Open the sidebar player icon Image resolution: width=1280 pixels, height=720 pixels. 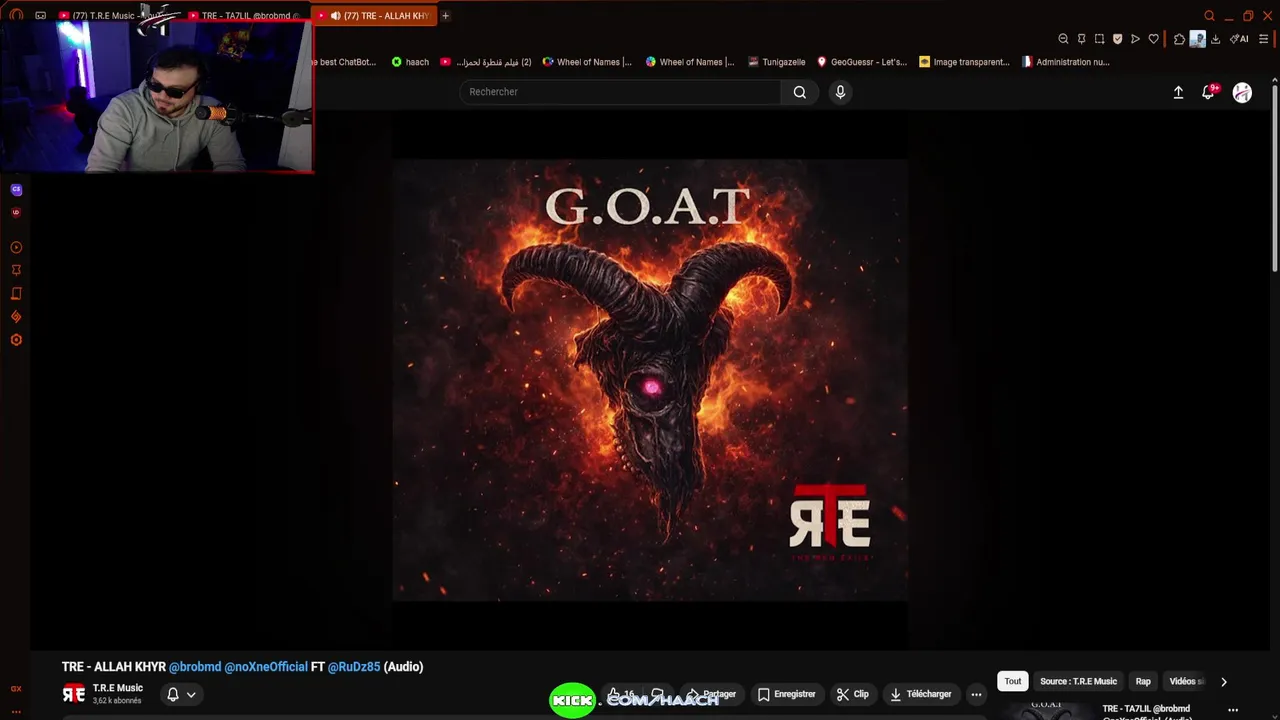(16, 247)
